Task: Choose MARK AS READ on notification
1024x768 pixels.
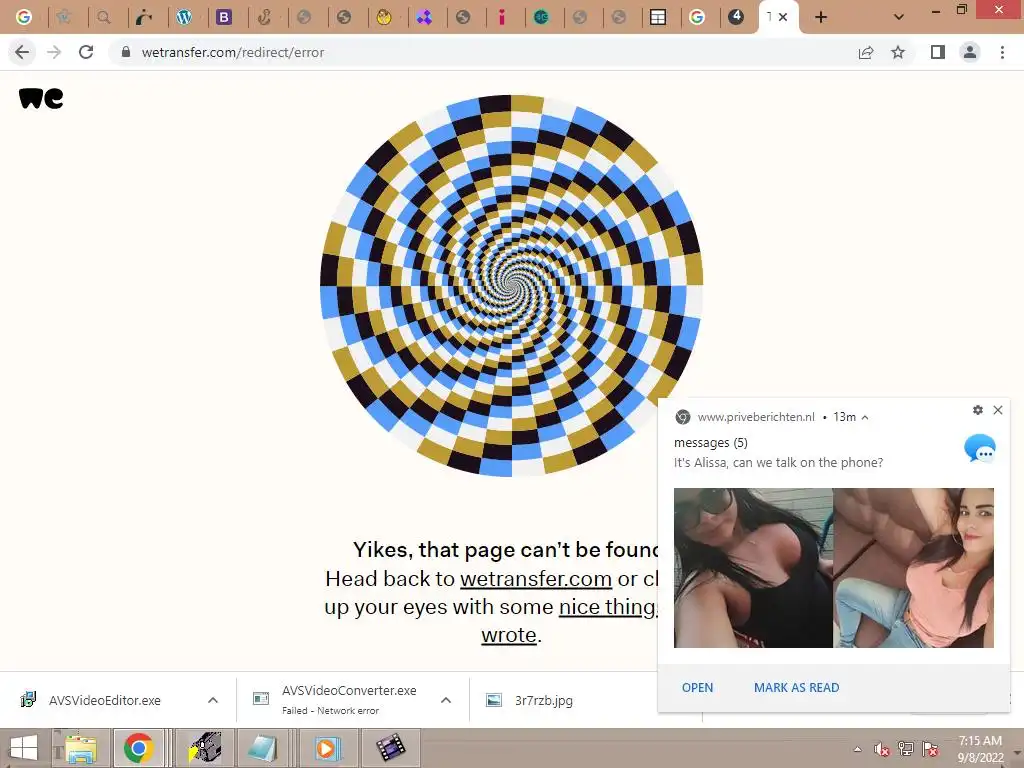Action: (797, 688)
